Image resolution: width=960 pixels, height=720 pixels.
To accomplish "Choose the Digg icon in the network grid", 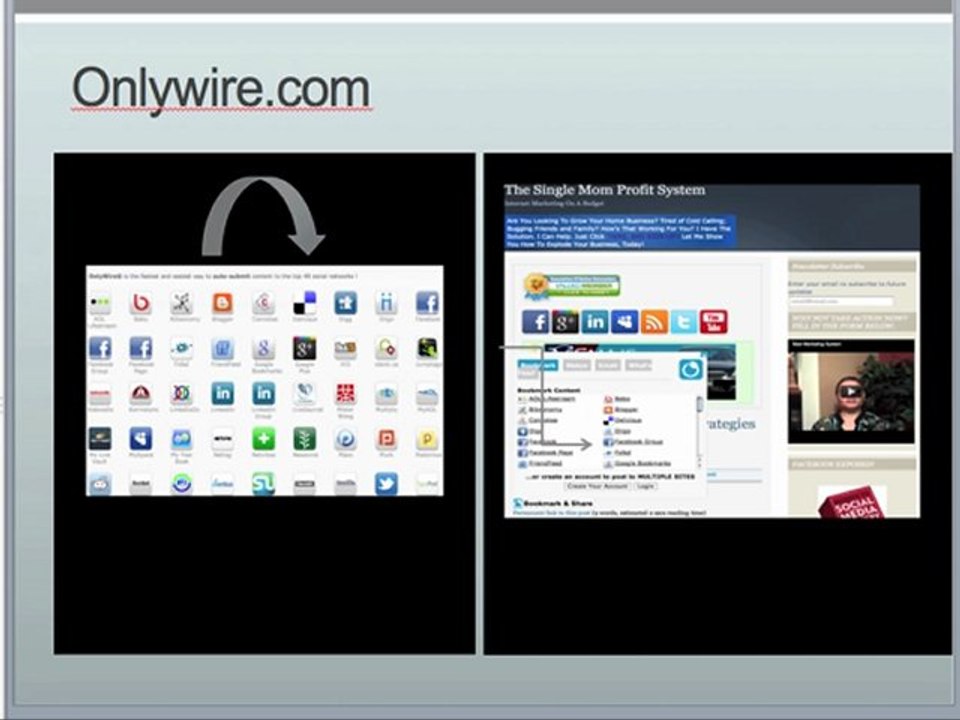I will (x=345, y=303).
